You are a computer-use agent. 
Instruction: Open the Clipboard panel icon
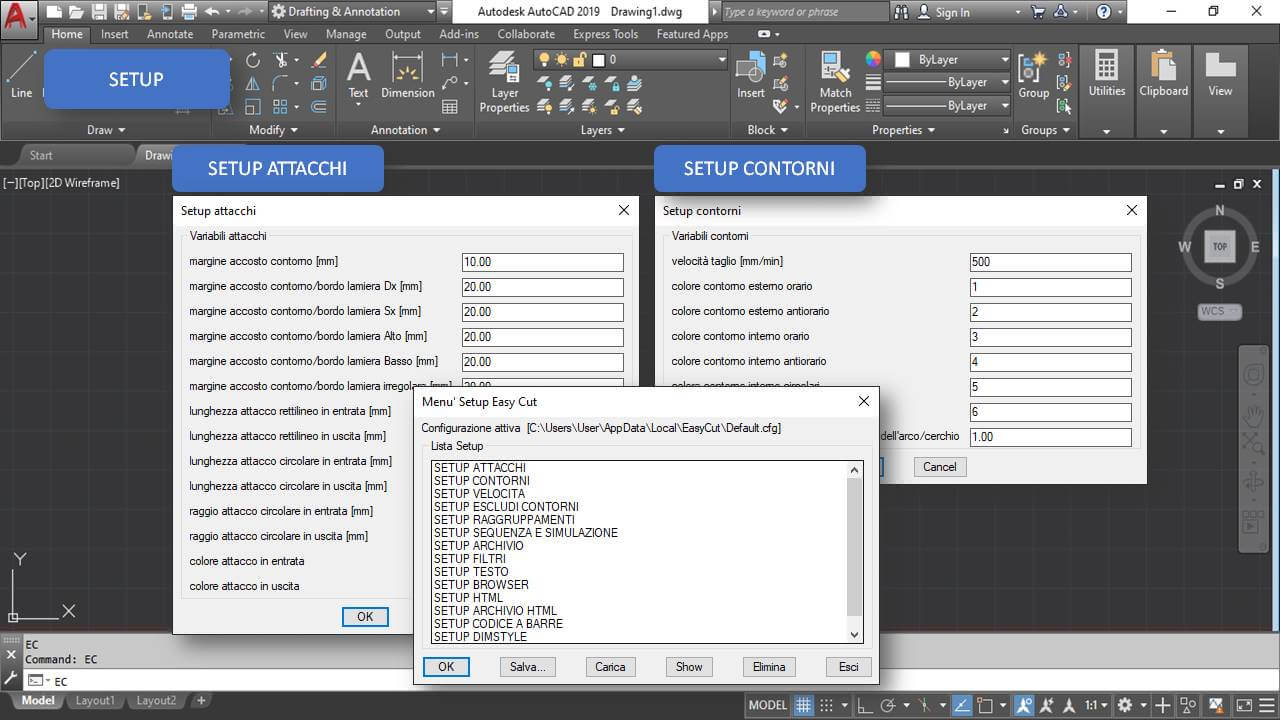pos(1163,75)
